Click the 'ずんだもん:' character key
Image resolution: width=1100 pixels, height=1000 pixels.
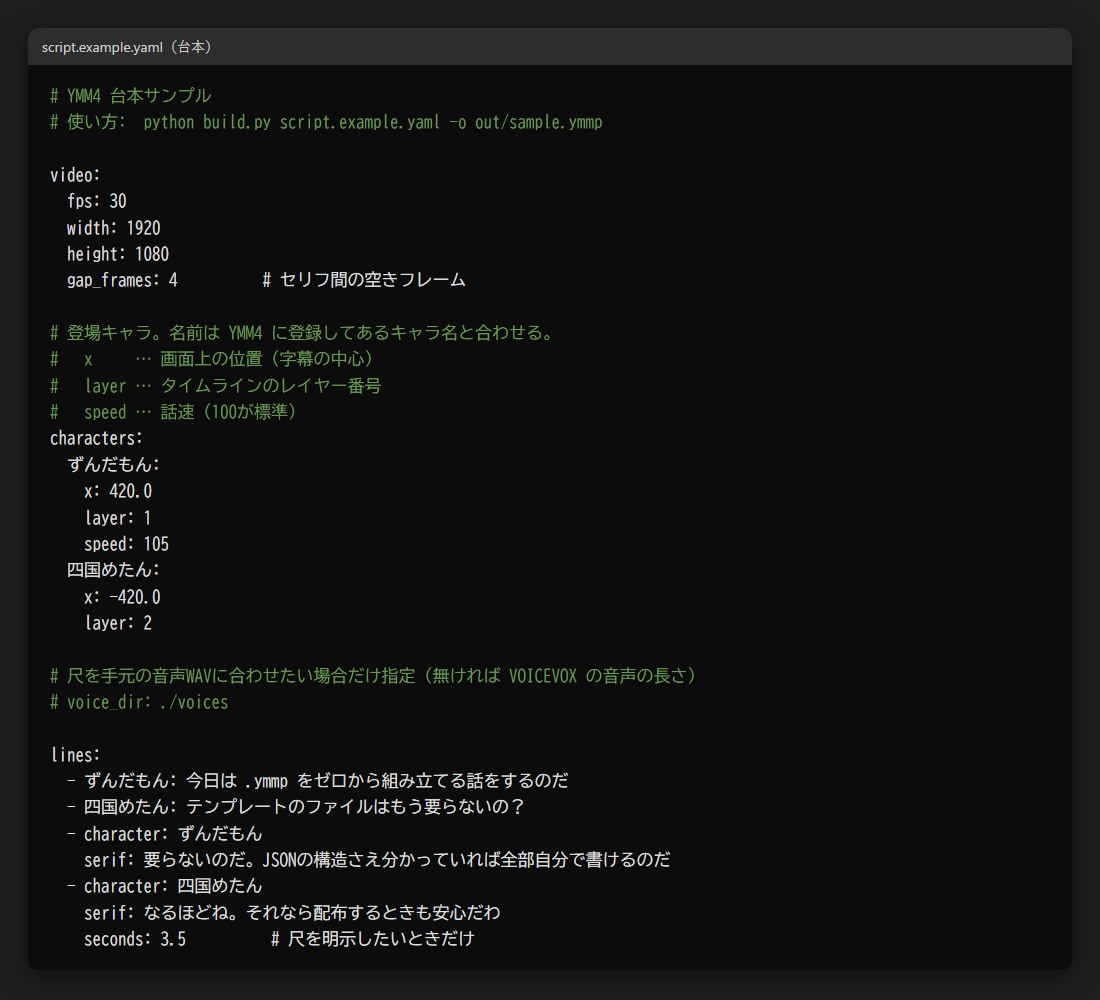pos(114,465)
